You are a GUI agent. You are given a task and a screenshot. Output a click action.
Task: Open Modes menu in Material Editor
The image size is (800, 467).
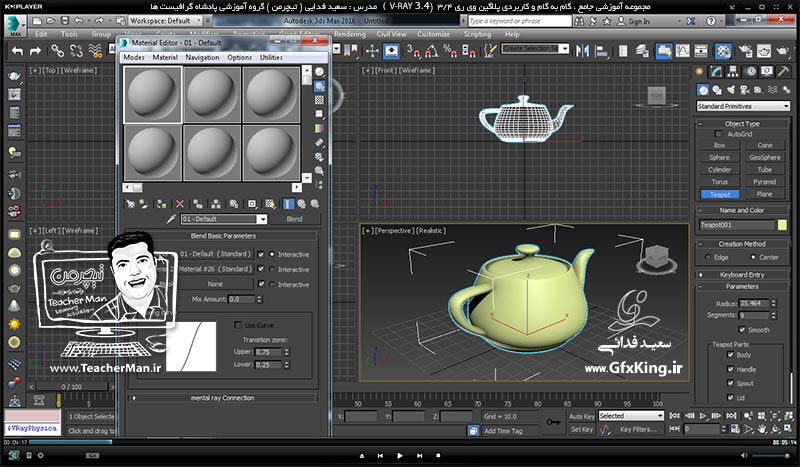134,58
